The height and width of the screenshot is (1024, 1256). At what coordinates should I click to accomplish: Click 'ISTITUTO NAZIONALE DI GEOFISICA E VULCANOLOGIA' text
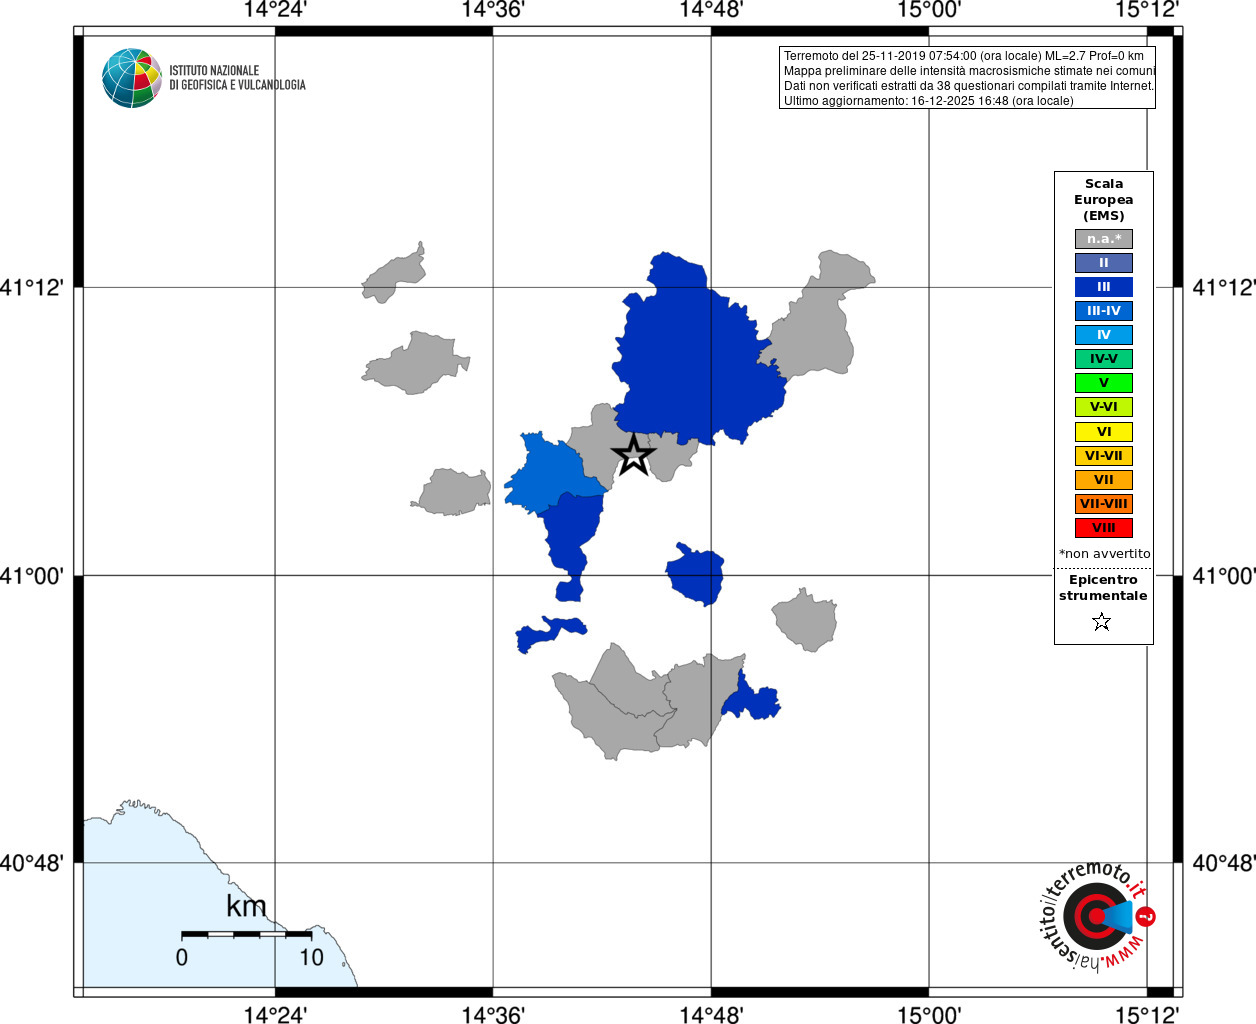click(237, 78)
